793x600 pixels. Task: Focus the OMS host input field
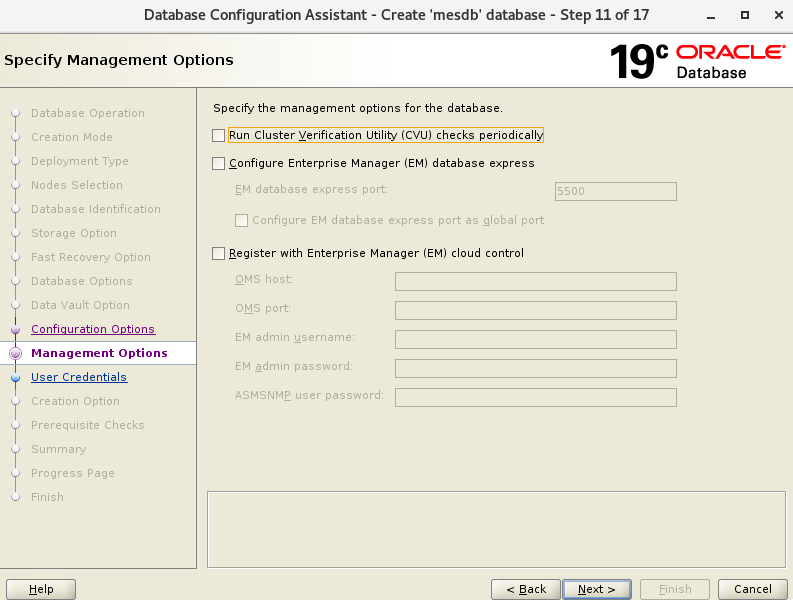535,282
